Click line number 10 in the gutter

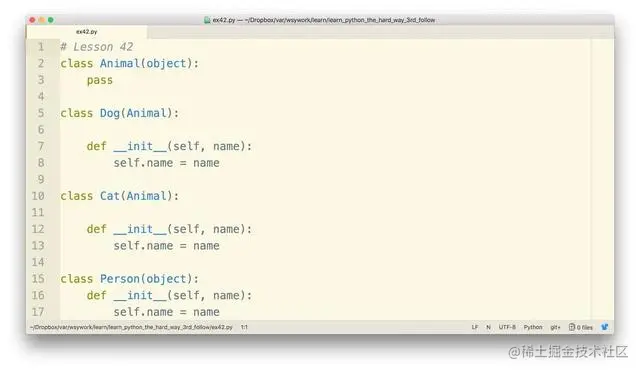pyautogui.click(x=38, y=196)
